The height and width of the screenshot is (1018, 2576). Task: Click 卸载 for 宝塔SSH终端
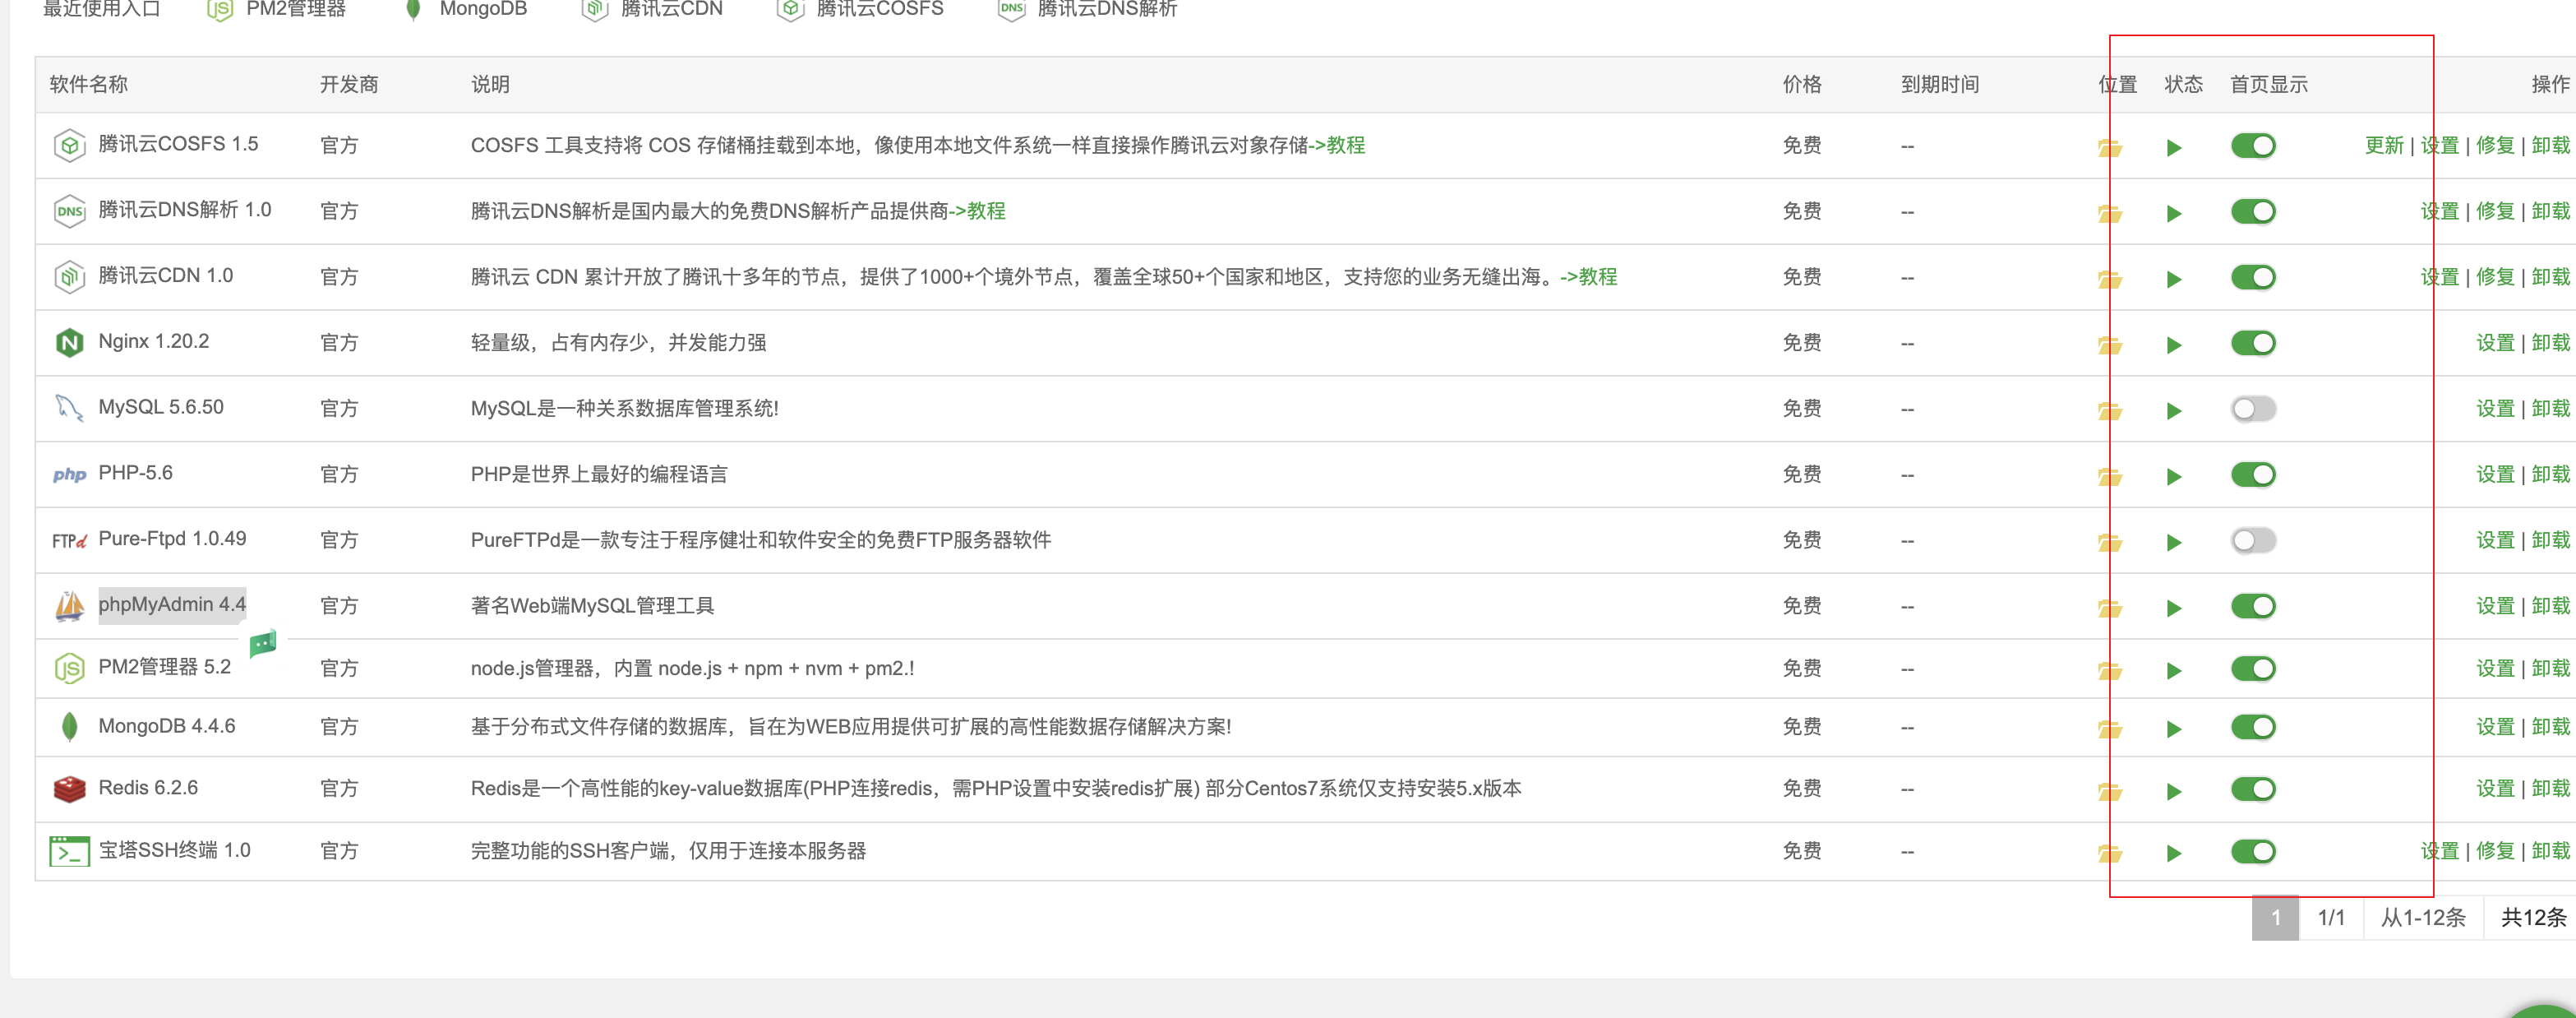2550,851
